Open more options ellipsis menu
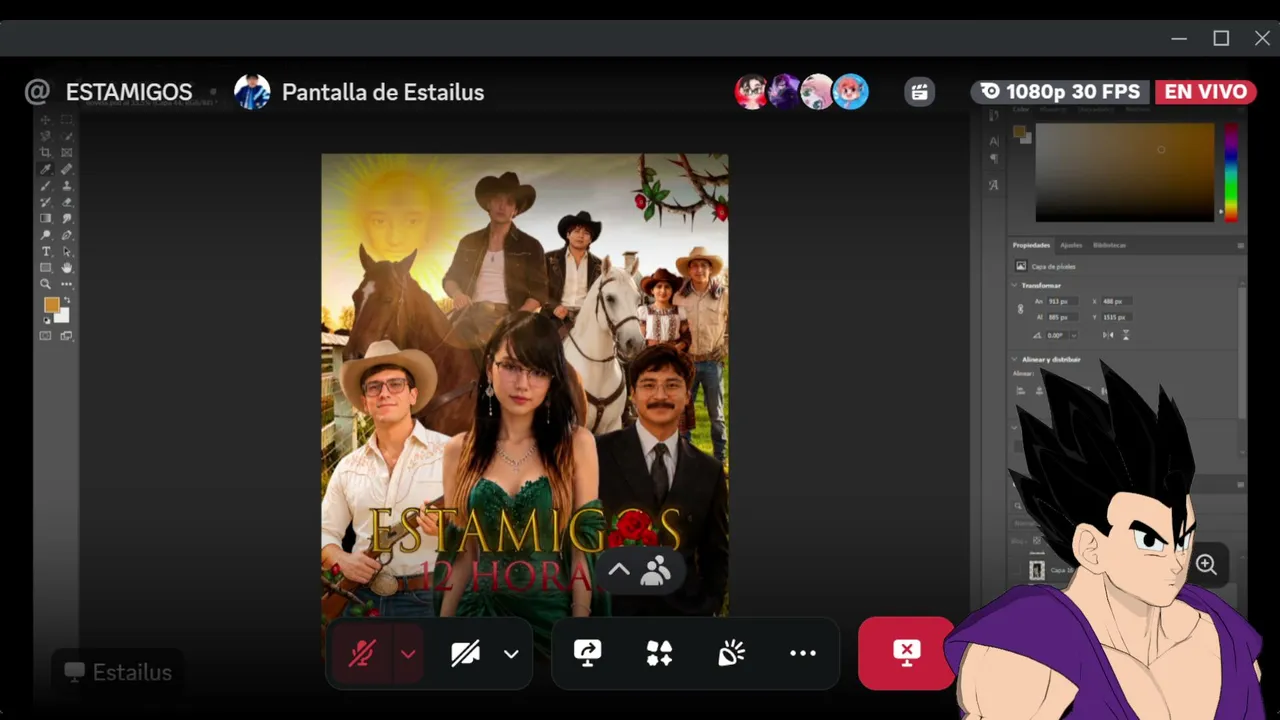 (x=803, y=653)
